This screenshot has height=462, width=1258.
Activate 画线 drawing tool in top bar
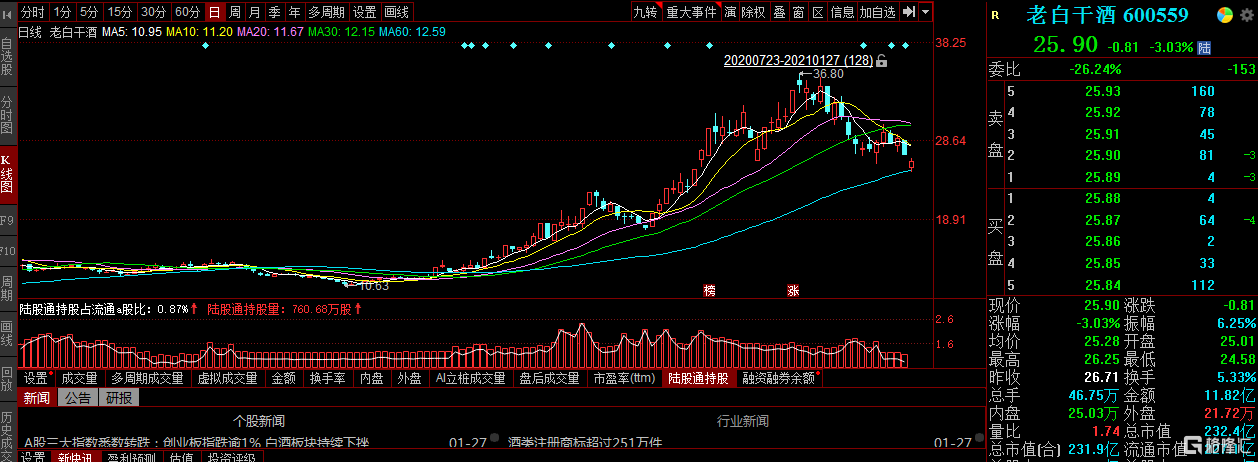click(397, 12)
